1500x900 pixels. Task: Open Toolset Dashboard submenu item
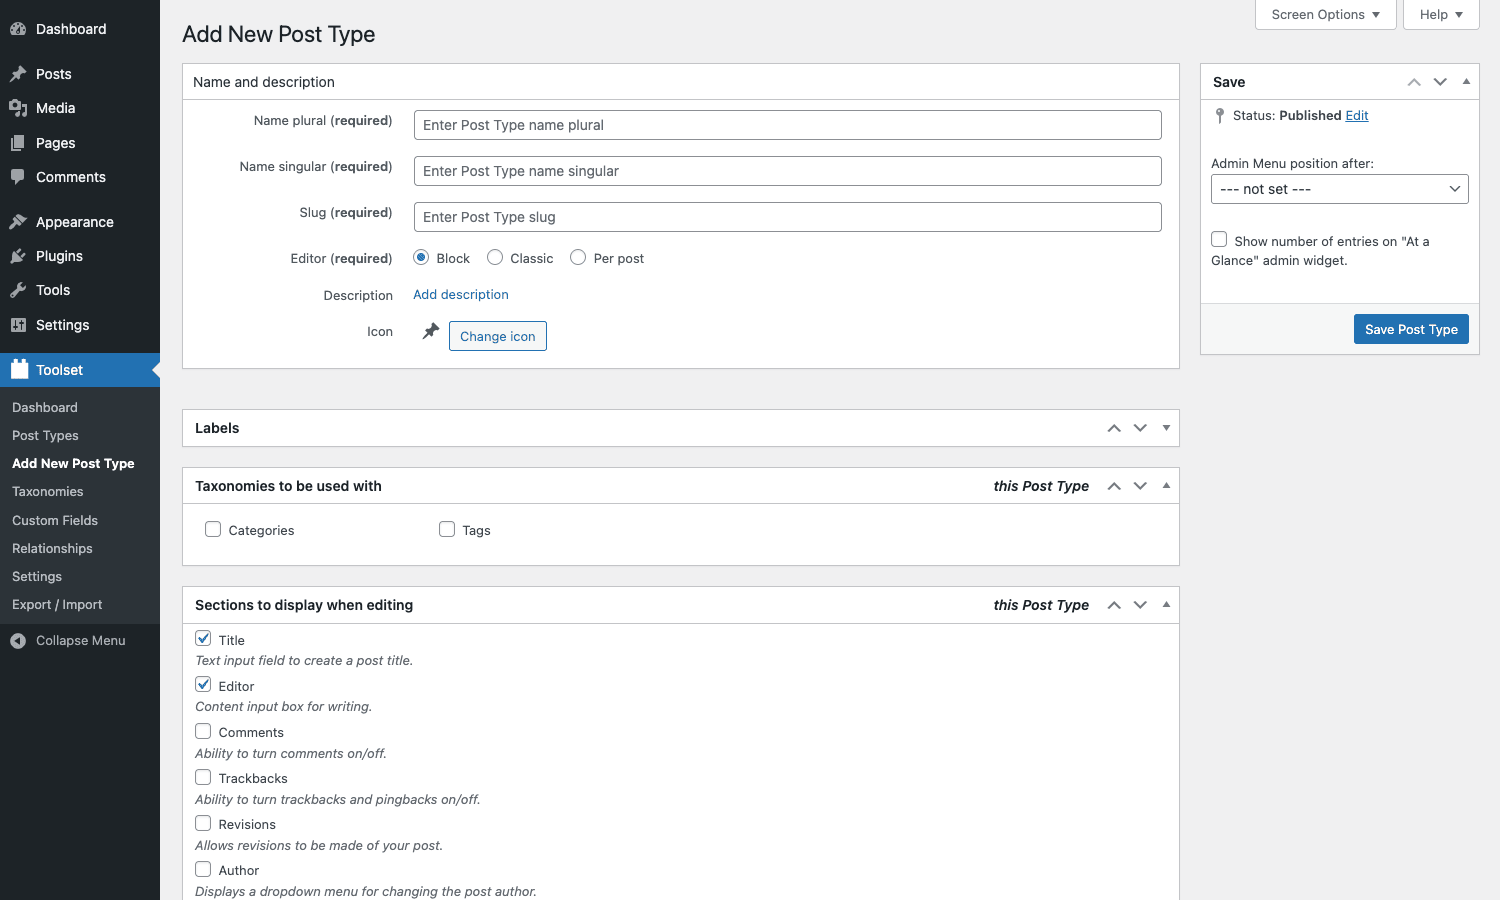point(45,407)
